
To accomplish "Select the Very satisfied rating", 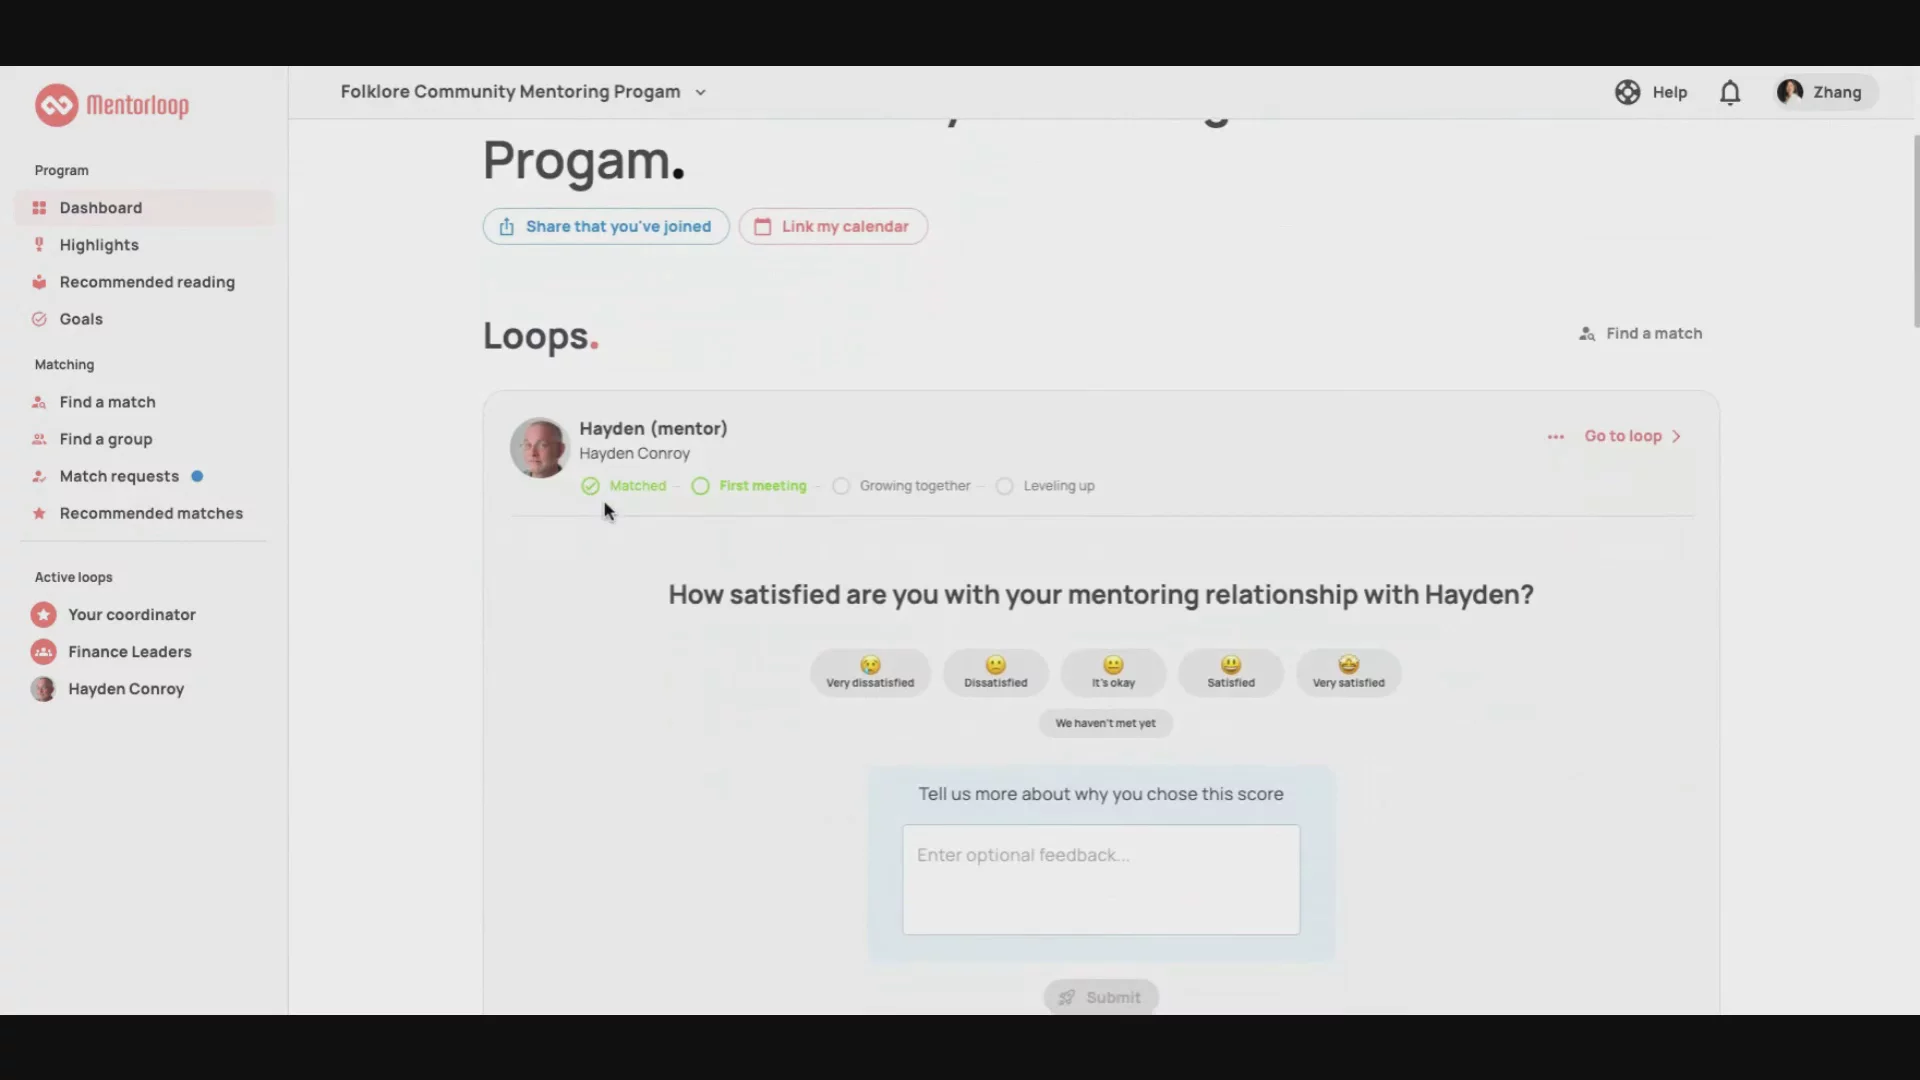I will pyautogui.click(x=1349, y=672).
